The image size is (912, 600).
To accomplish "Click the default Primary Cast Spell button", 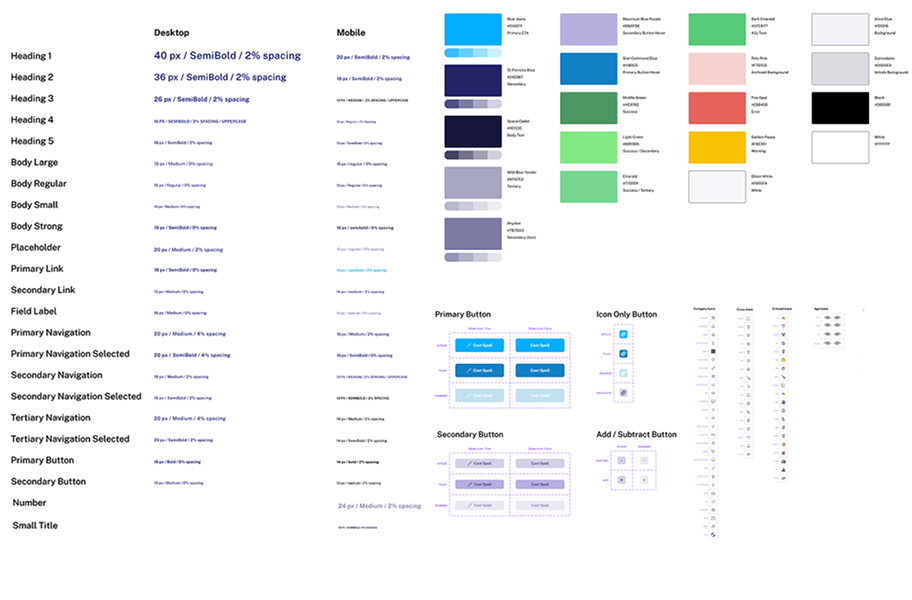I will pyautogui.click(x=481, y=343).
